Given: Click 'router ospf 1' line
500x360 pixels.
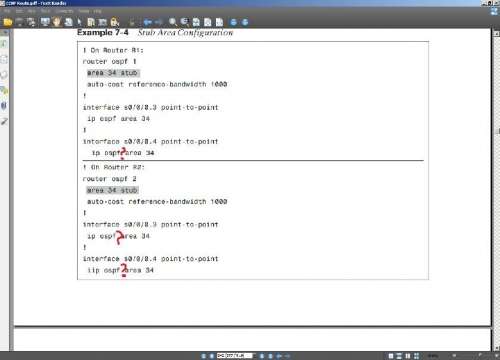Looking at the screenshot, I should tap(109, 62).
